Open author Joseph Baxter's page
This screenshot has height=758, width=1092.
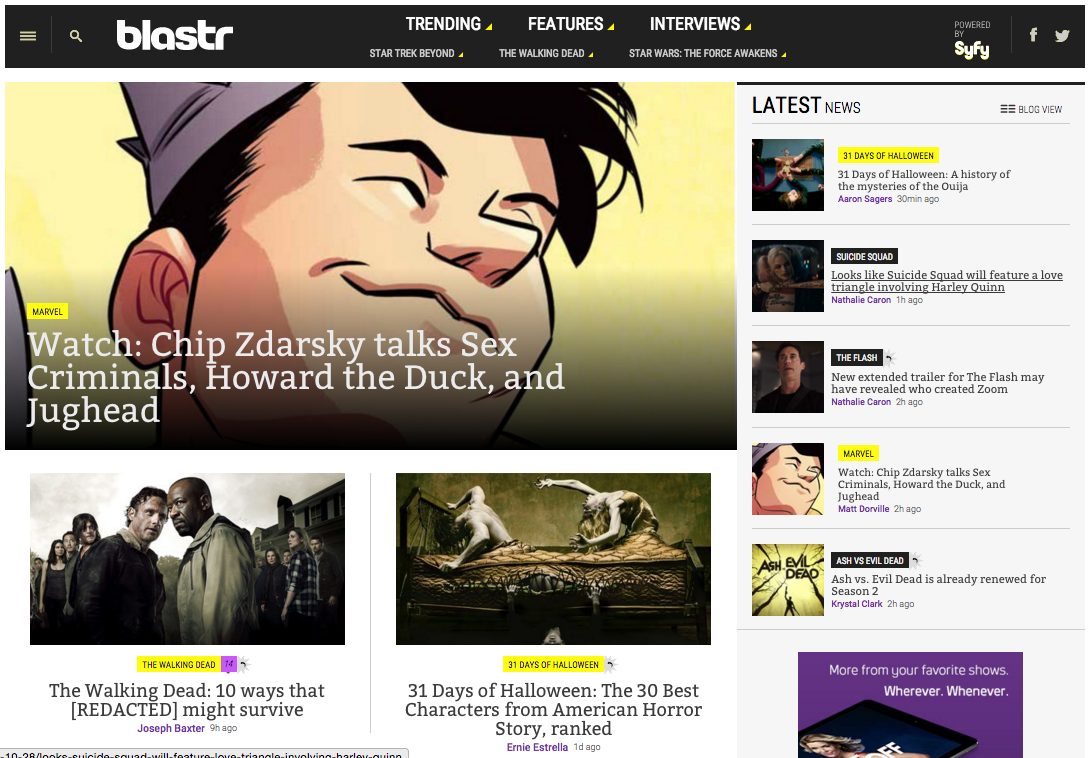[x=171, y=728]
